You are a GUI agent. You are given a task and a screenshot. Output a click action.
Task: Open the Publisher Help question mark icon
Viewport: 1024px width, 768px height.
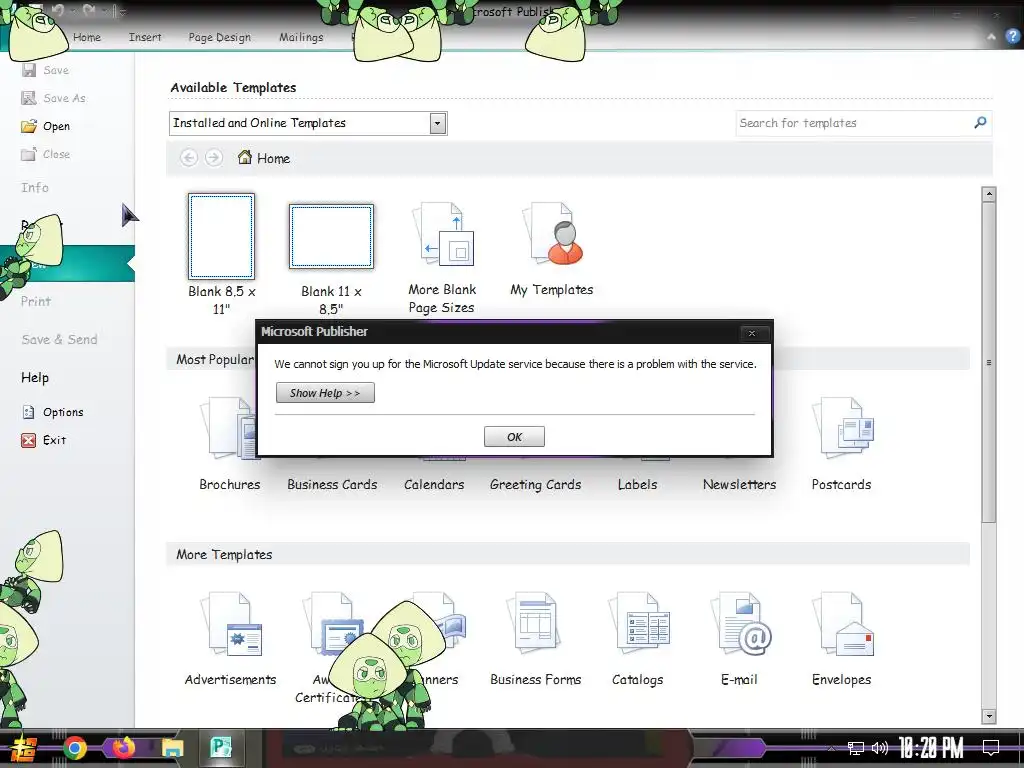tap(1012, 36)
